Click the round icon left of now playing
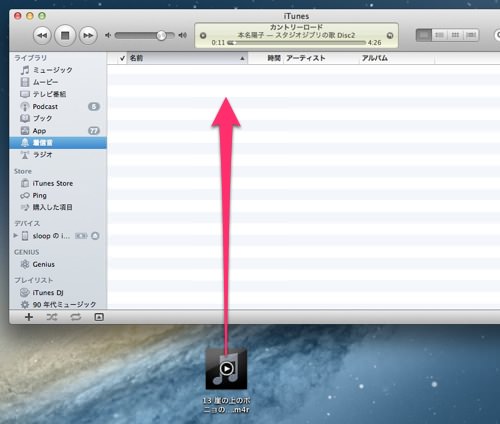Screen dimensions: 500x424 [x=203, y=36]
